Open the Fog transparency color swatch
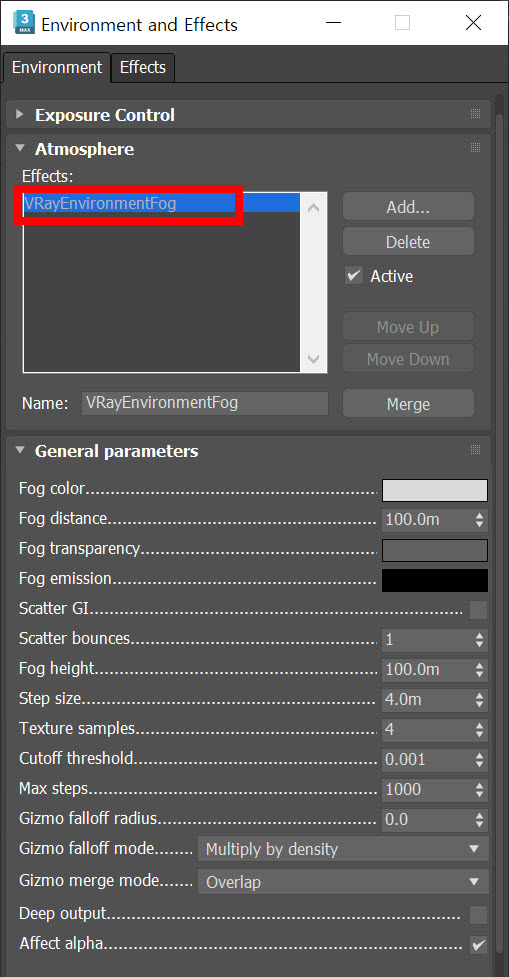Viewport: 509px width, 977px height. pyautogui.click(x=435, y=550)
